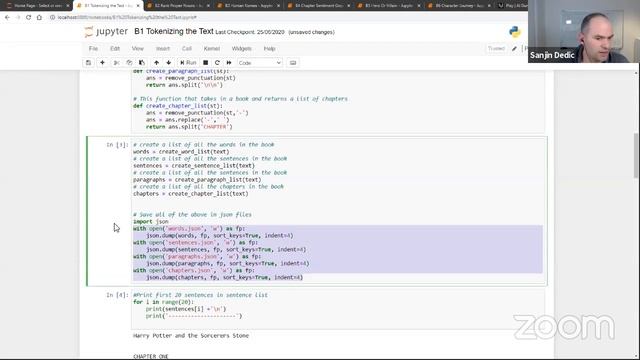Interrupt the kernel stop icon
The height and width of the screenshot is (360, 640).
point(206,63)
